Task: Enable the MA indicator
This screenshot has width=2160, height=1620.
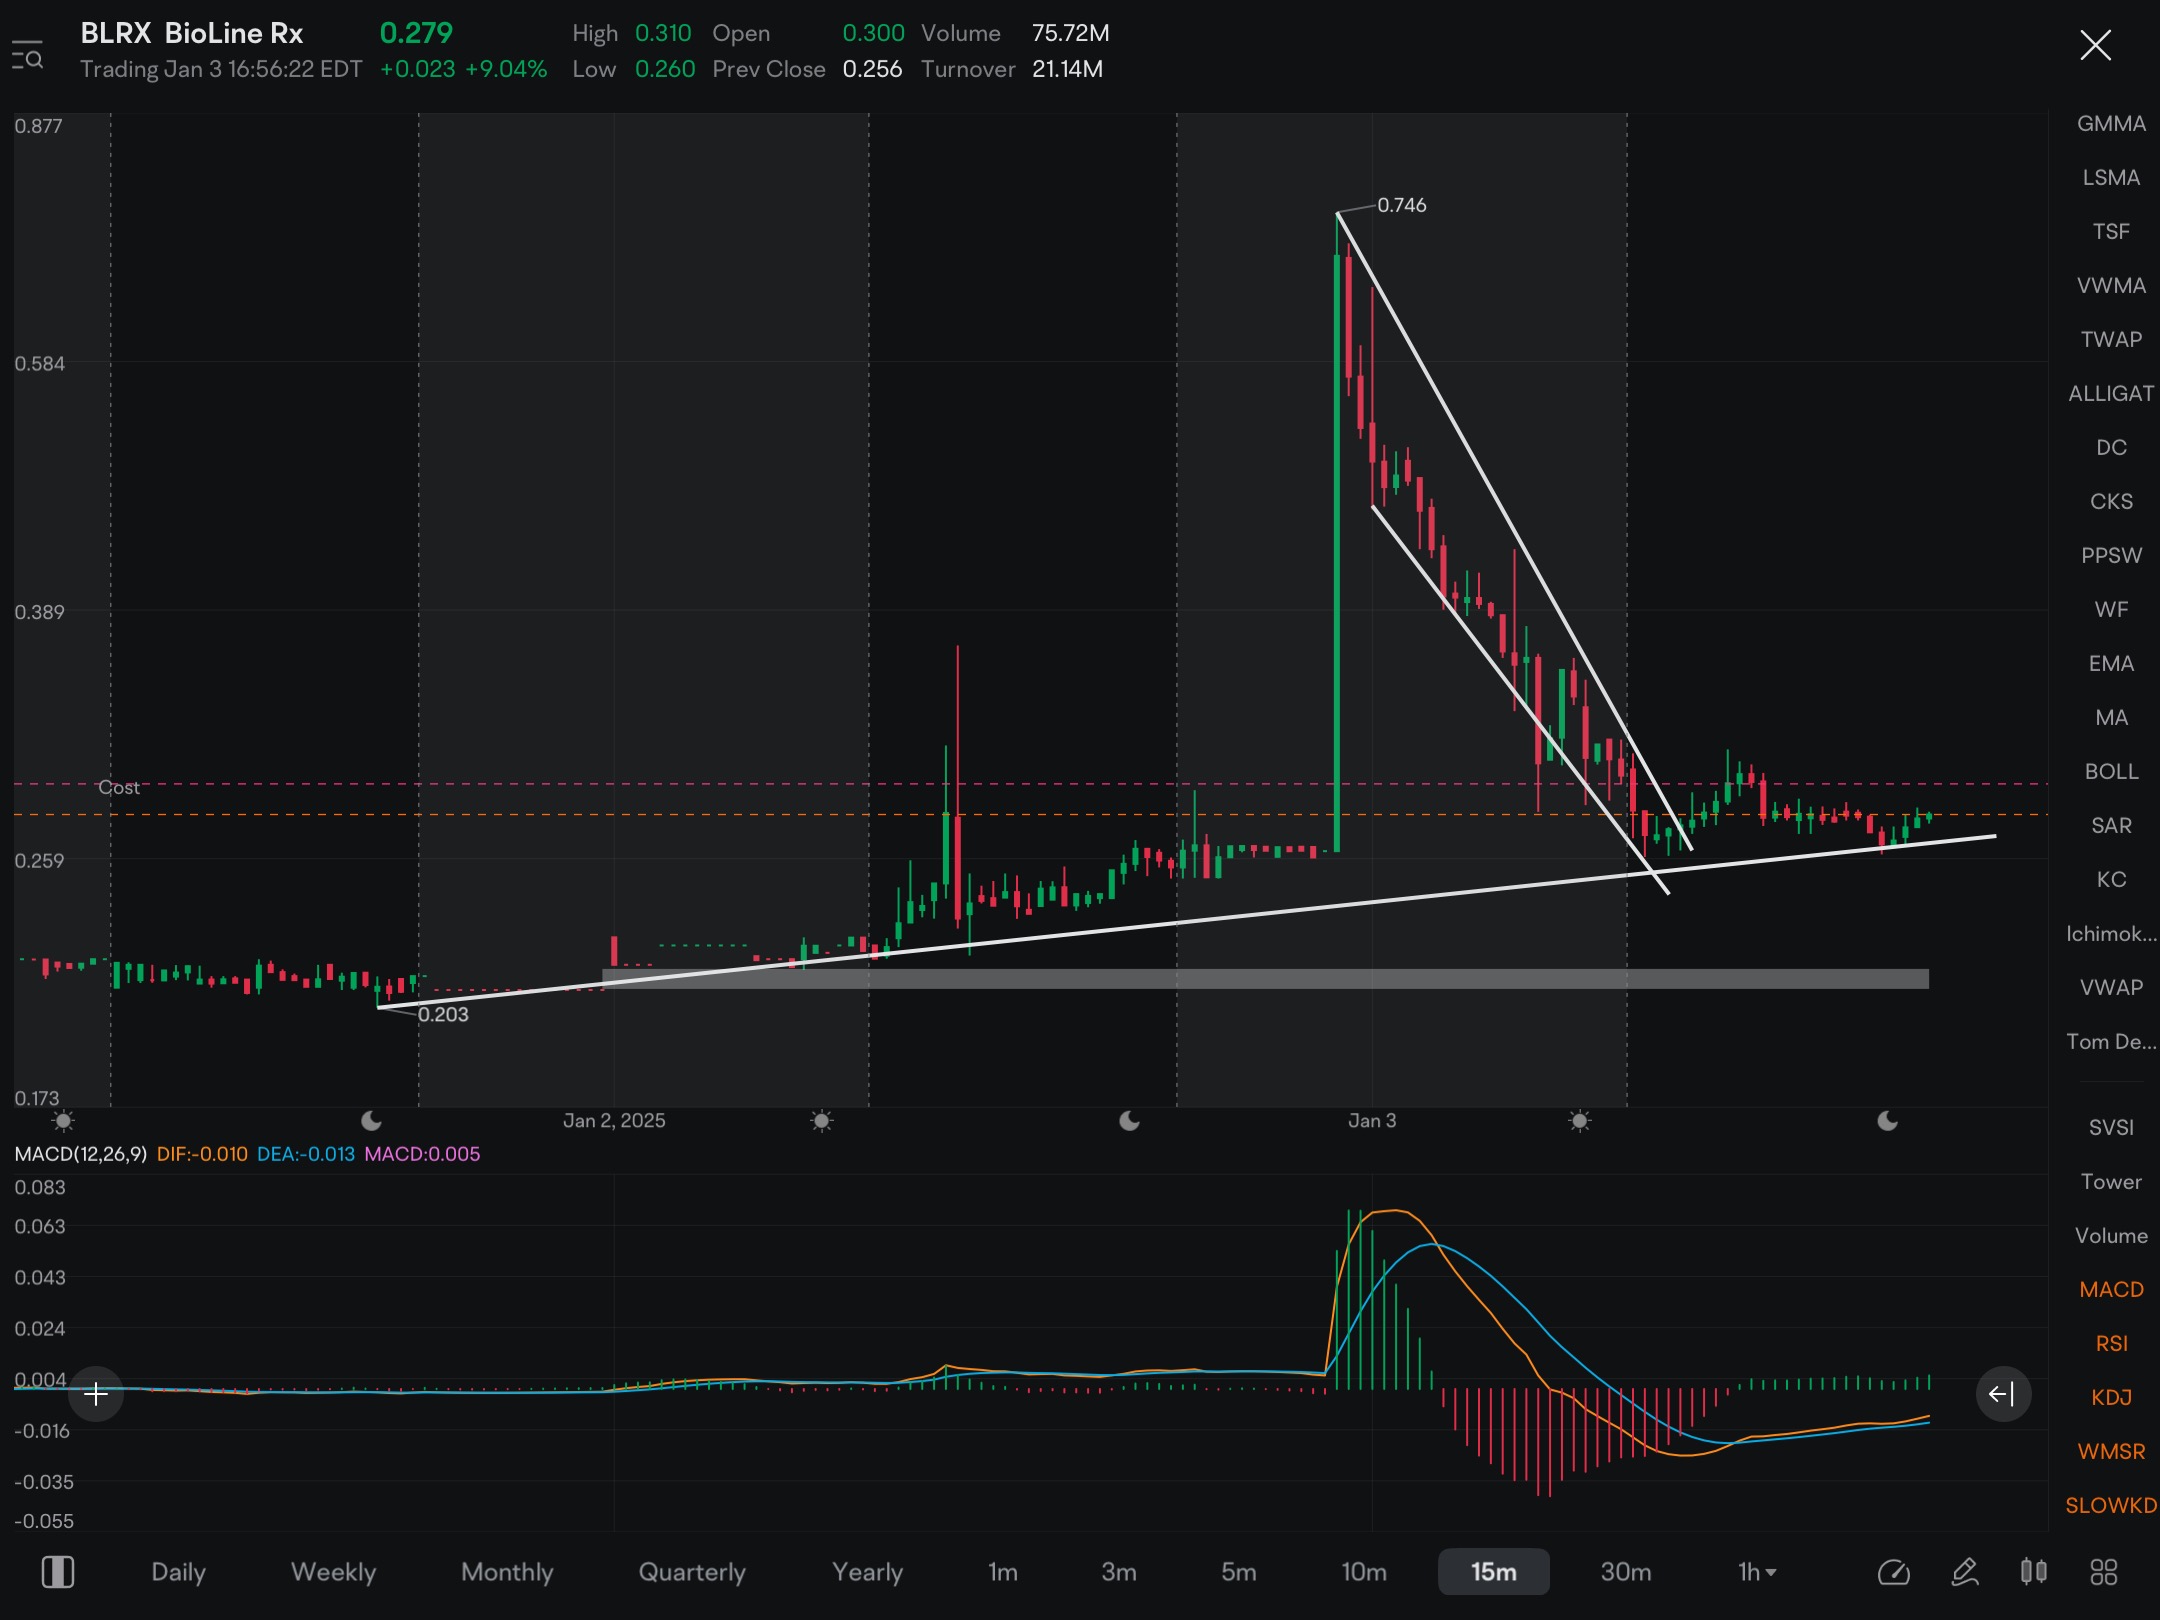Action: point(2111,718)
